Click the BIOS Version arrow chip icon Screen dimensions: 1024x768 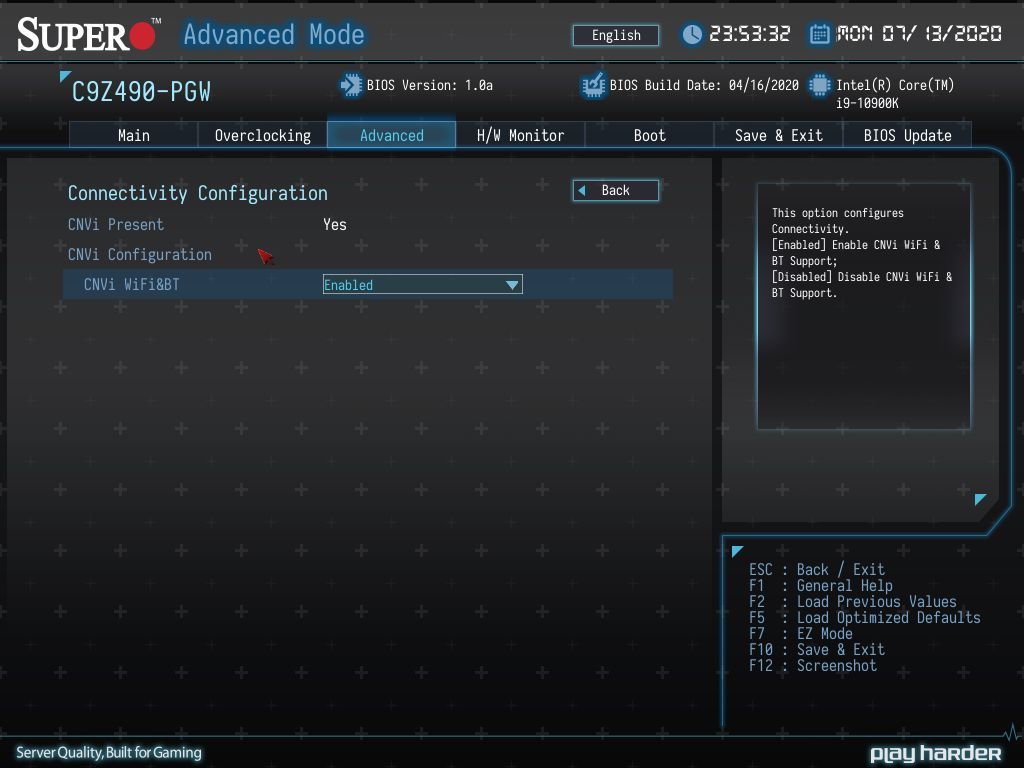(x=351, y=86)
